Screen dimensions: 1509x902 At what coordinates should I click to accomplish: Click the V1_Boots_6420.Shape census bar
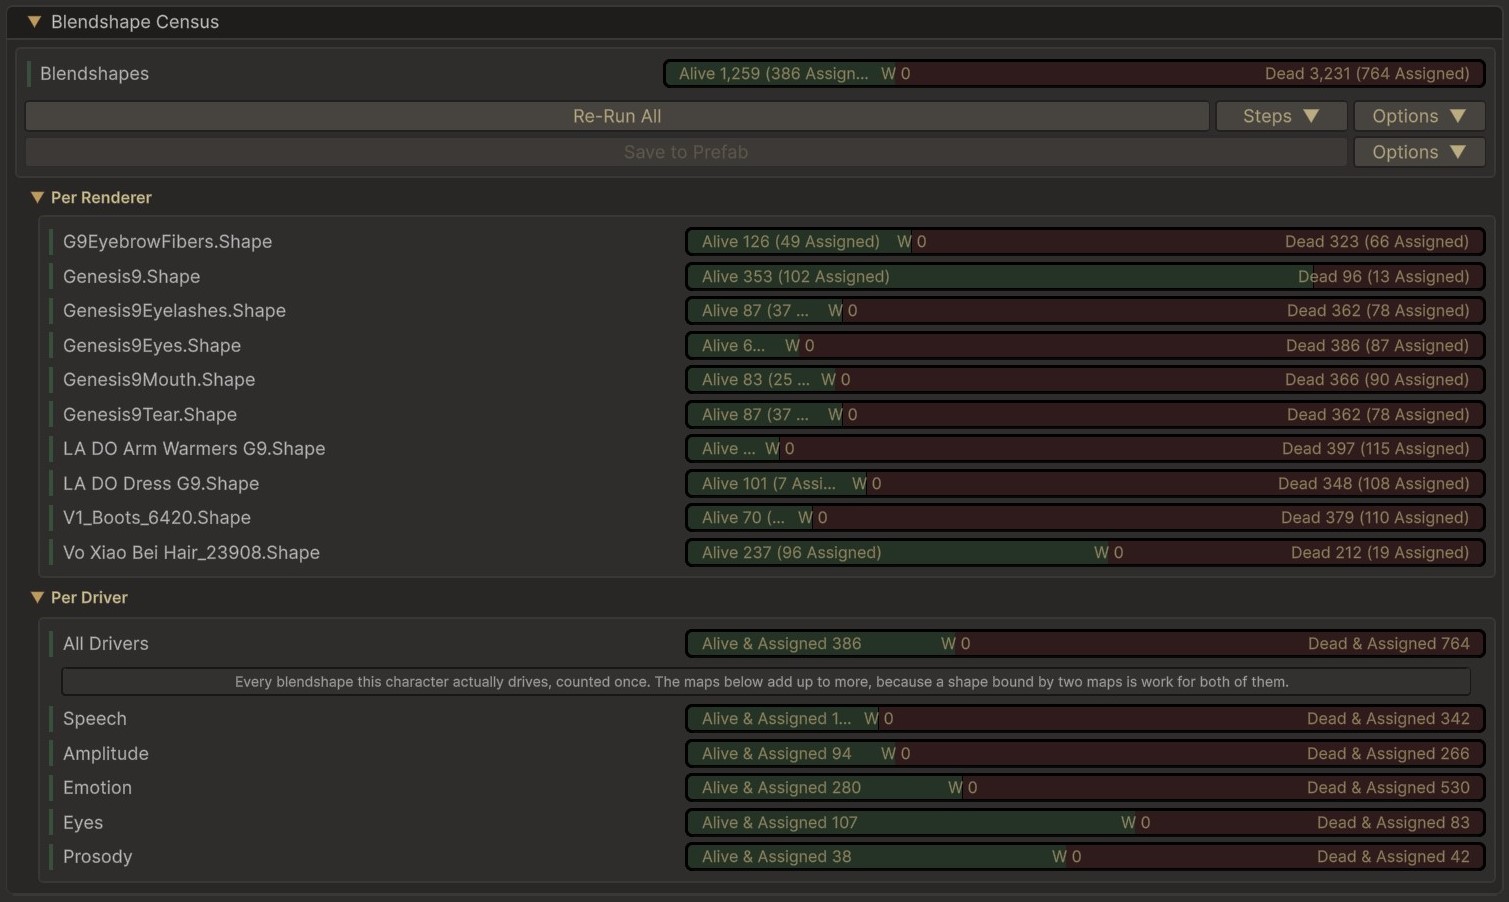[1085, 518]
